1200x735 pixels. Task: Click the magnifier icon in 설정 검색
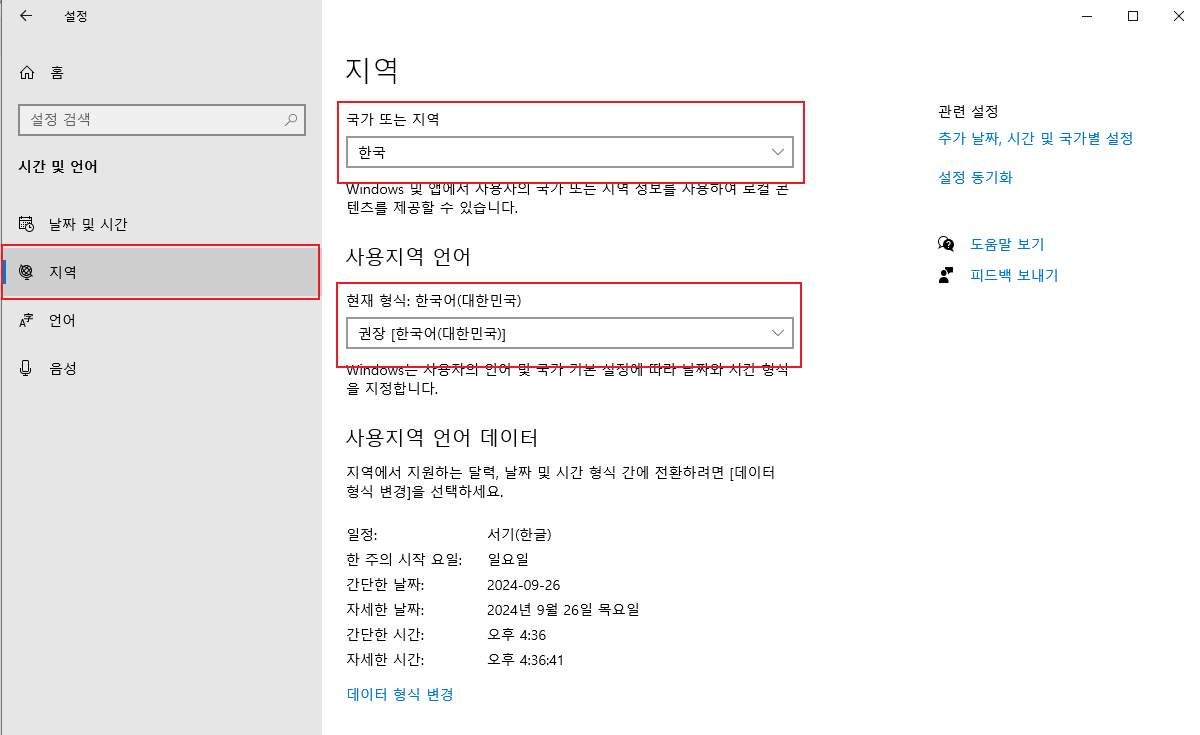pos(291,120)
